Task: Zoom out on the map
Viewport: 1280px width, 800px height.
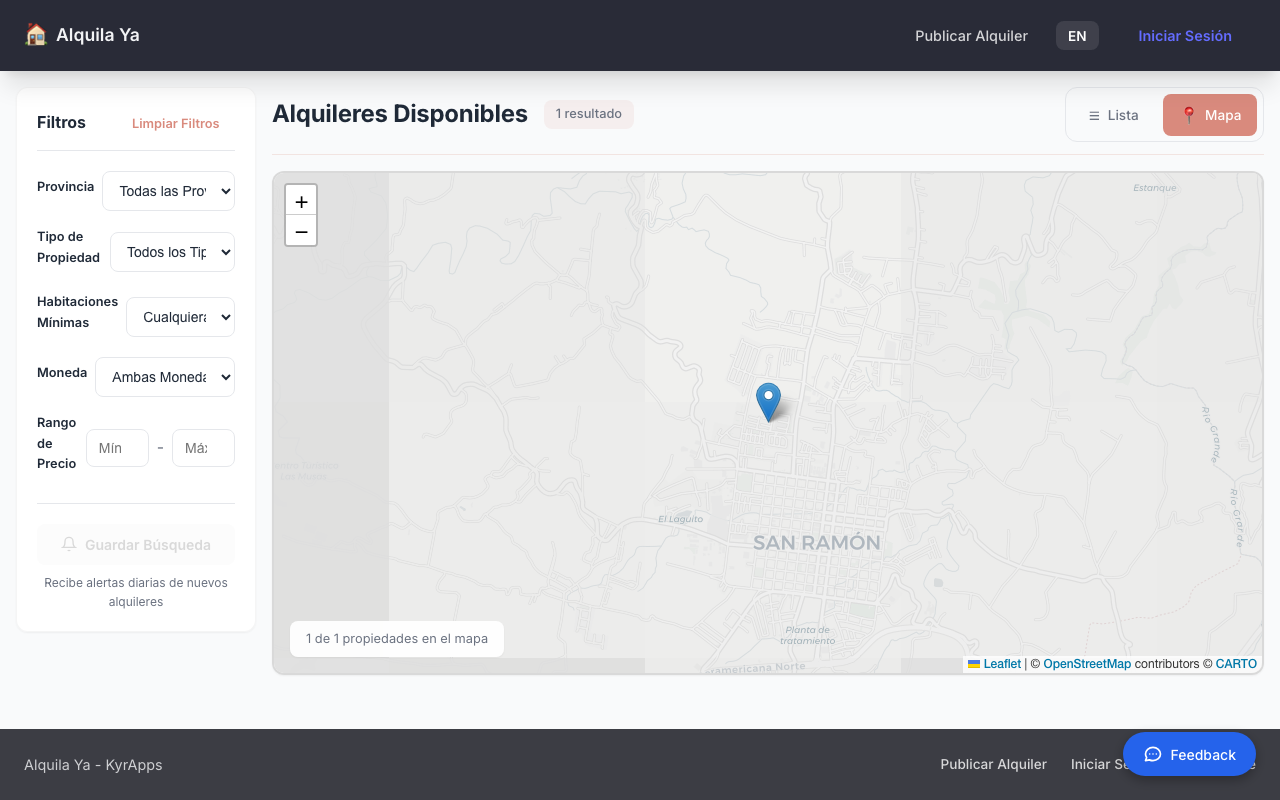Action: (x=301, y=231)
